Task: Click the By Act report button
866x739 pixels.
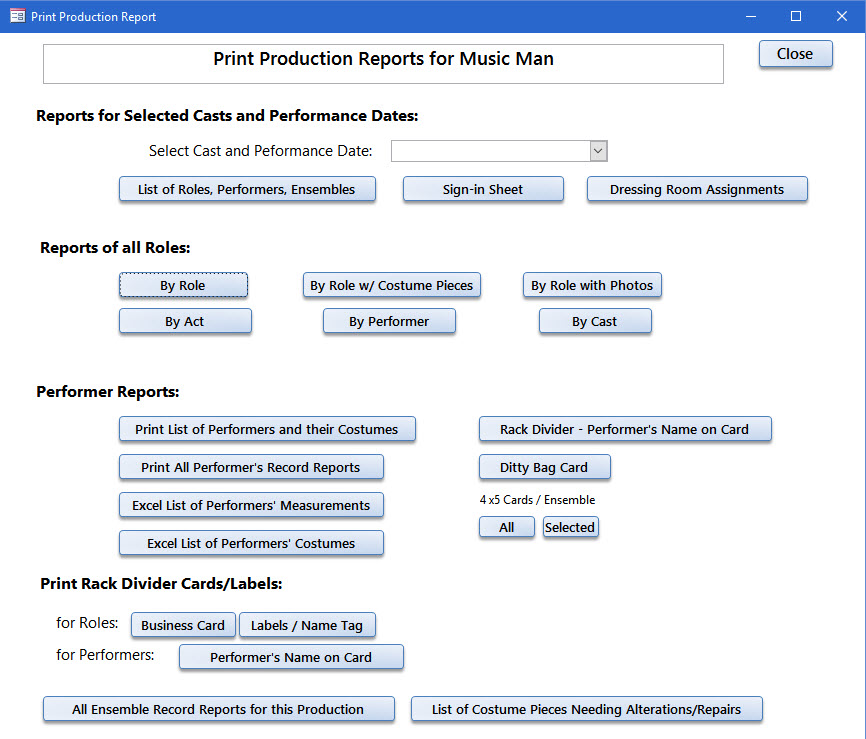Action: [185, 321]
